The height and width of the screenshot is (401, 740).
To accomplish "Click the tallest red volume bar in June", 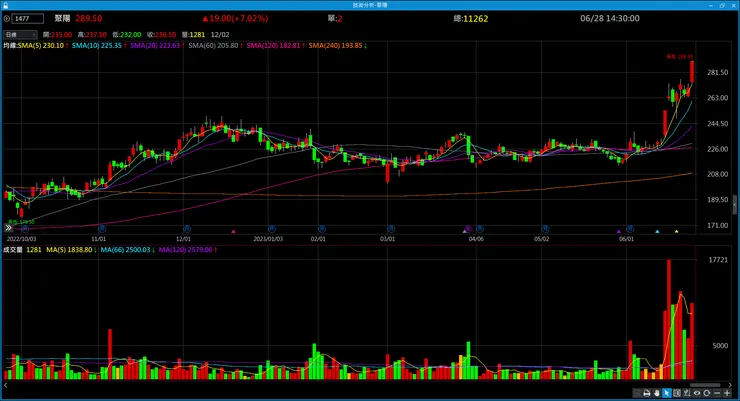I will click(669, 319).
